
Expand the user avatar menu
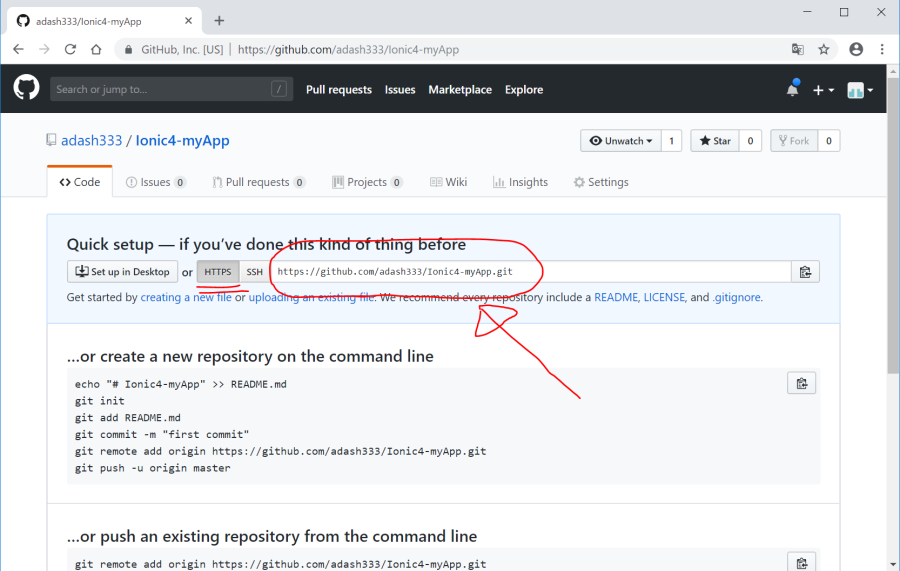860,90
